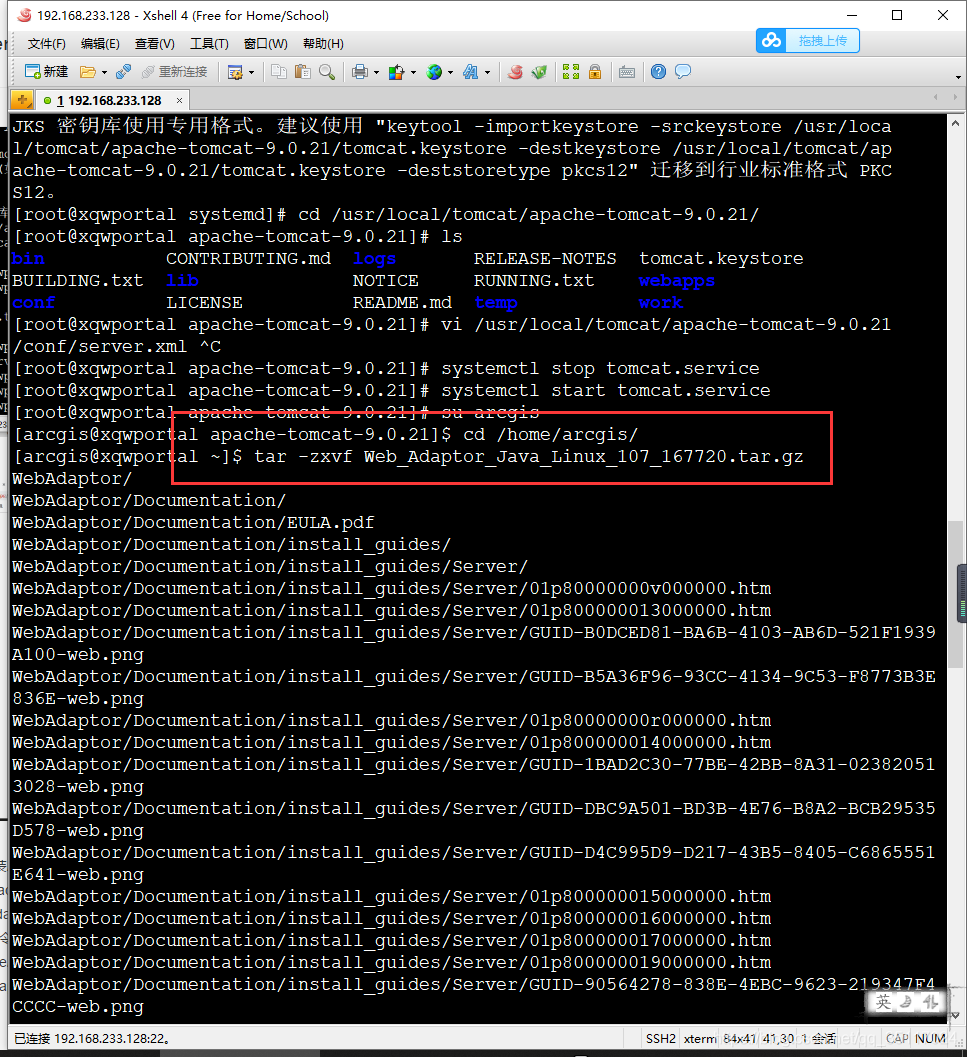Click the terminal scrollbar down arrow
967x1057 pixels.
(955, 1015)
